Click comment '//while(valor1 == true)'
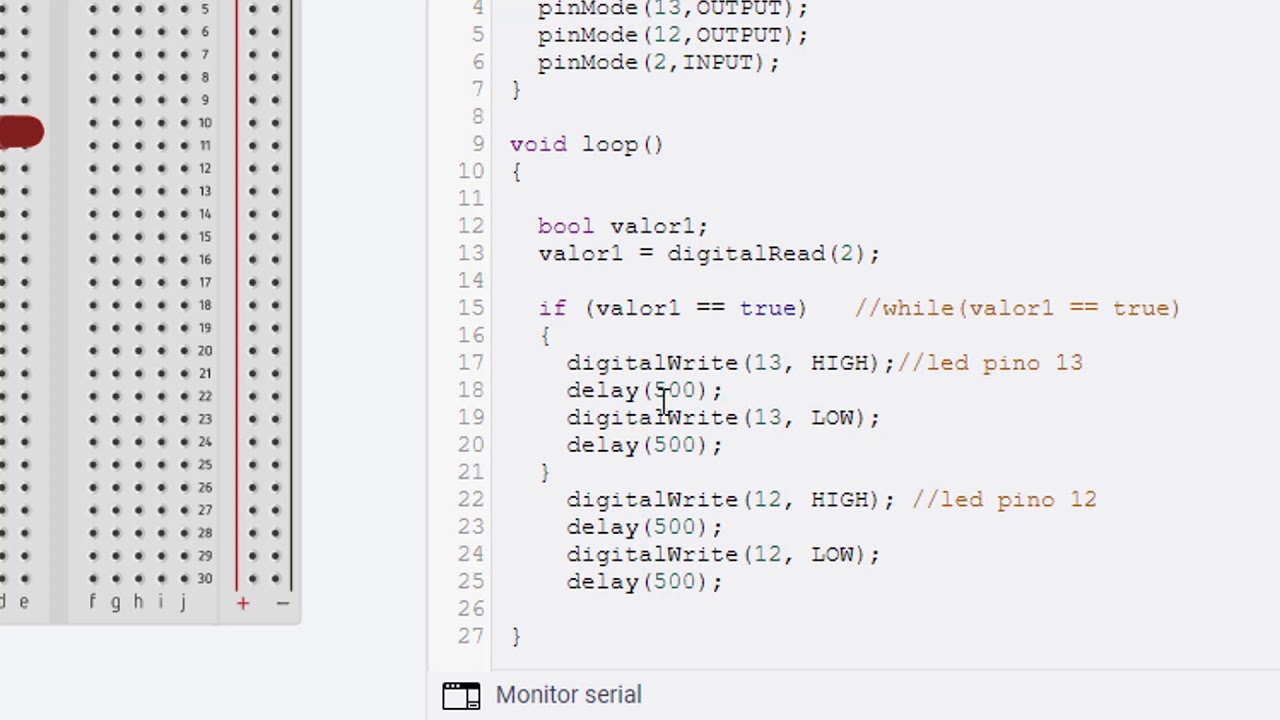Viewport: 1280px width, 720px height. pos(1017,308)
